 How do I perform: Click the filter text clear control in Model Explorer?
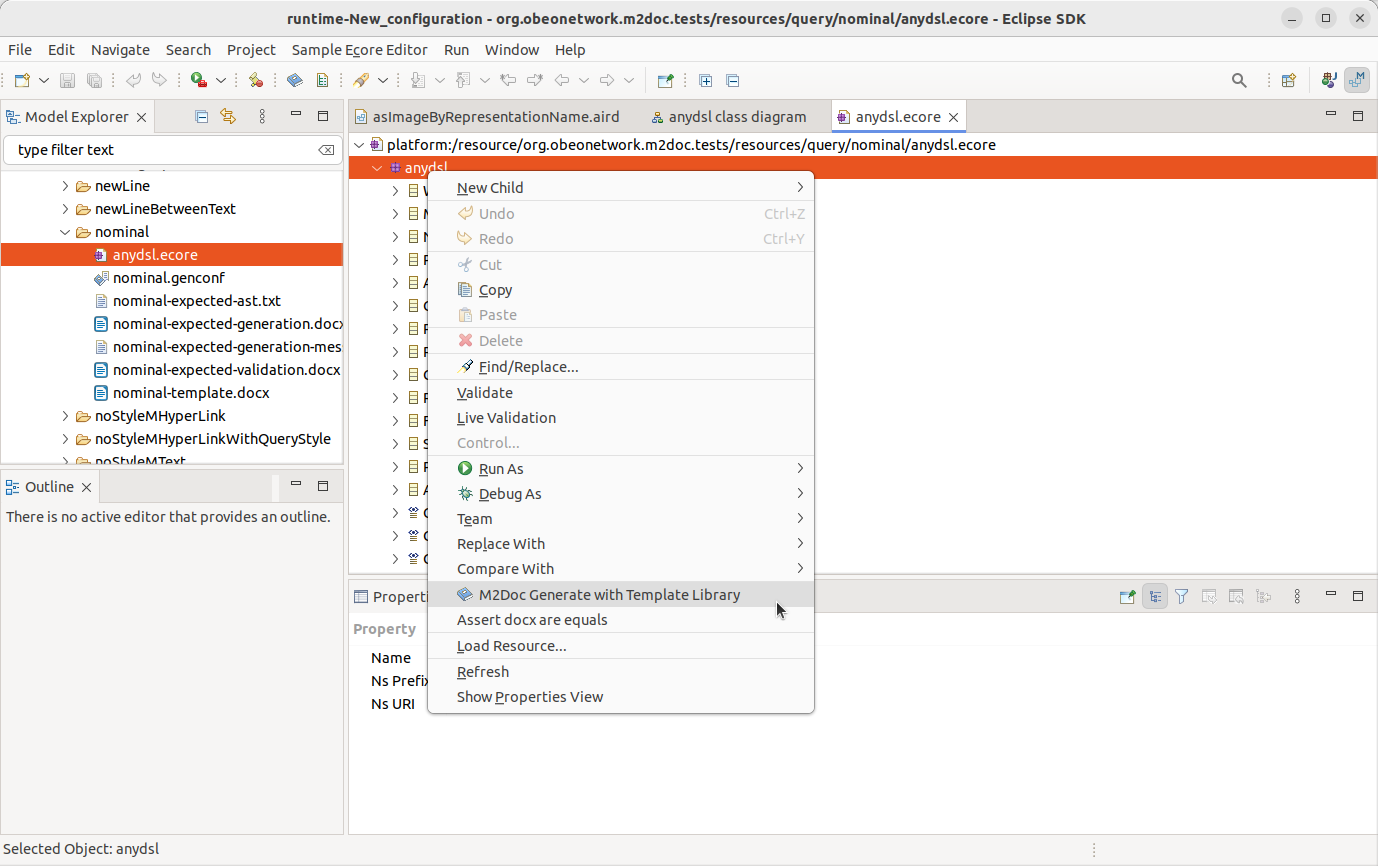pos(327,149)
